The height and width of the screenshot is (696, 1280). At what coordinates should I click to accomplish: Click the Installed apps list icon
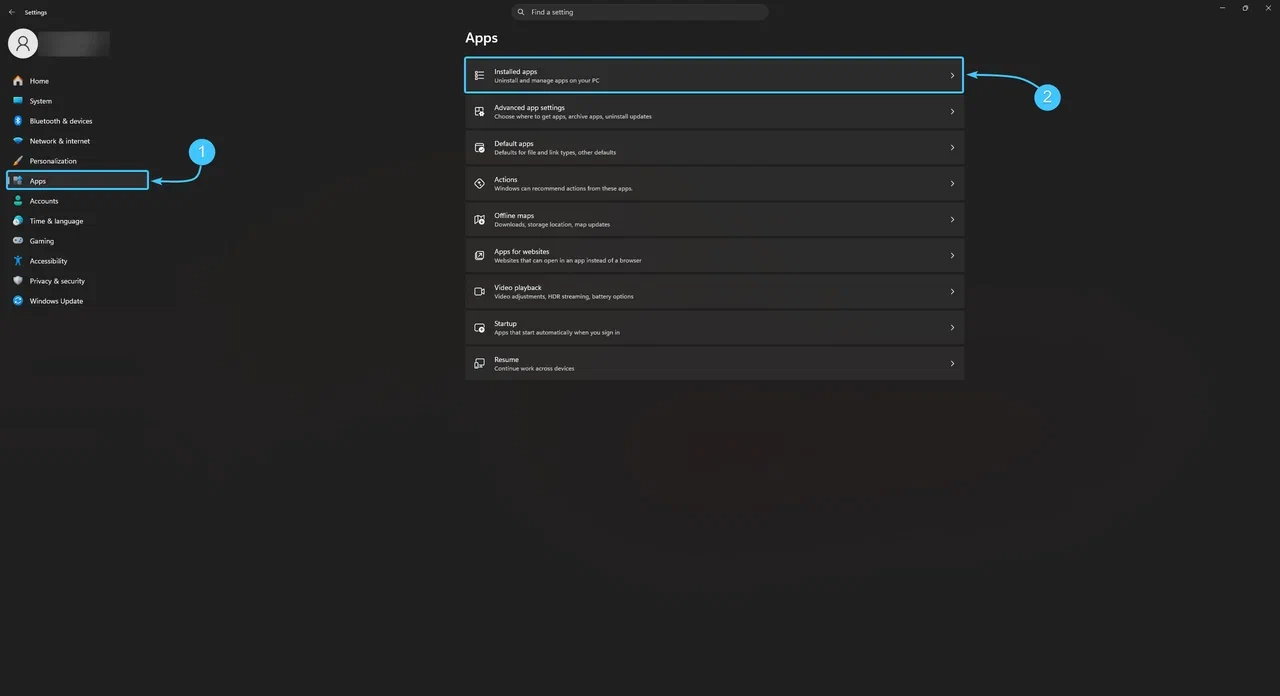point(479,76)
